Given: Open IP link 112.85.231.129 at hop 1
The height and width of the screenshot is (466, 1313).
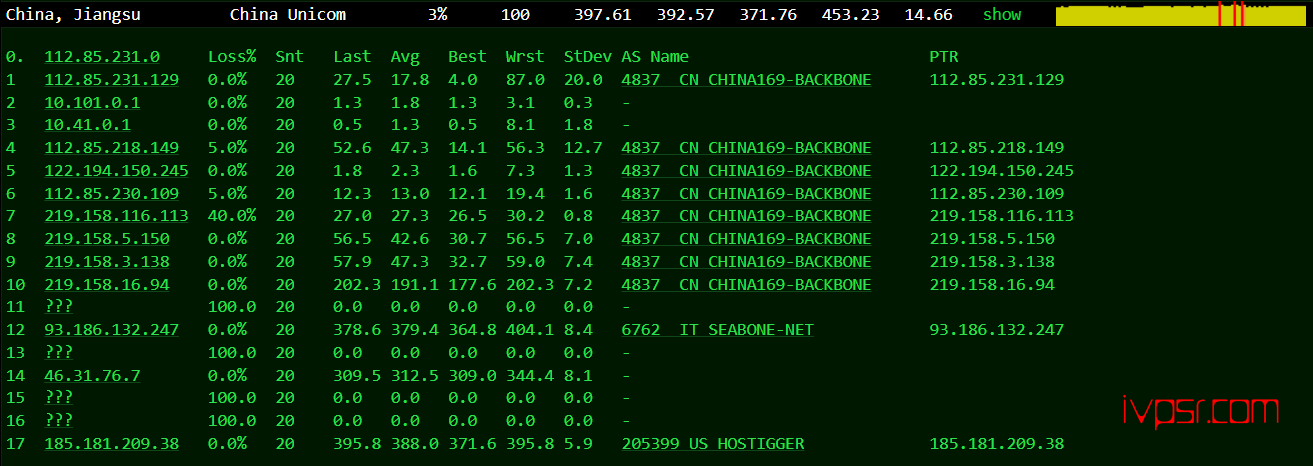Looking at the screenshot, I should tap(112, 80).
